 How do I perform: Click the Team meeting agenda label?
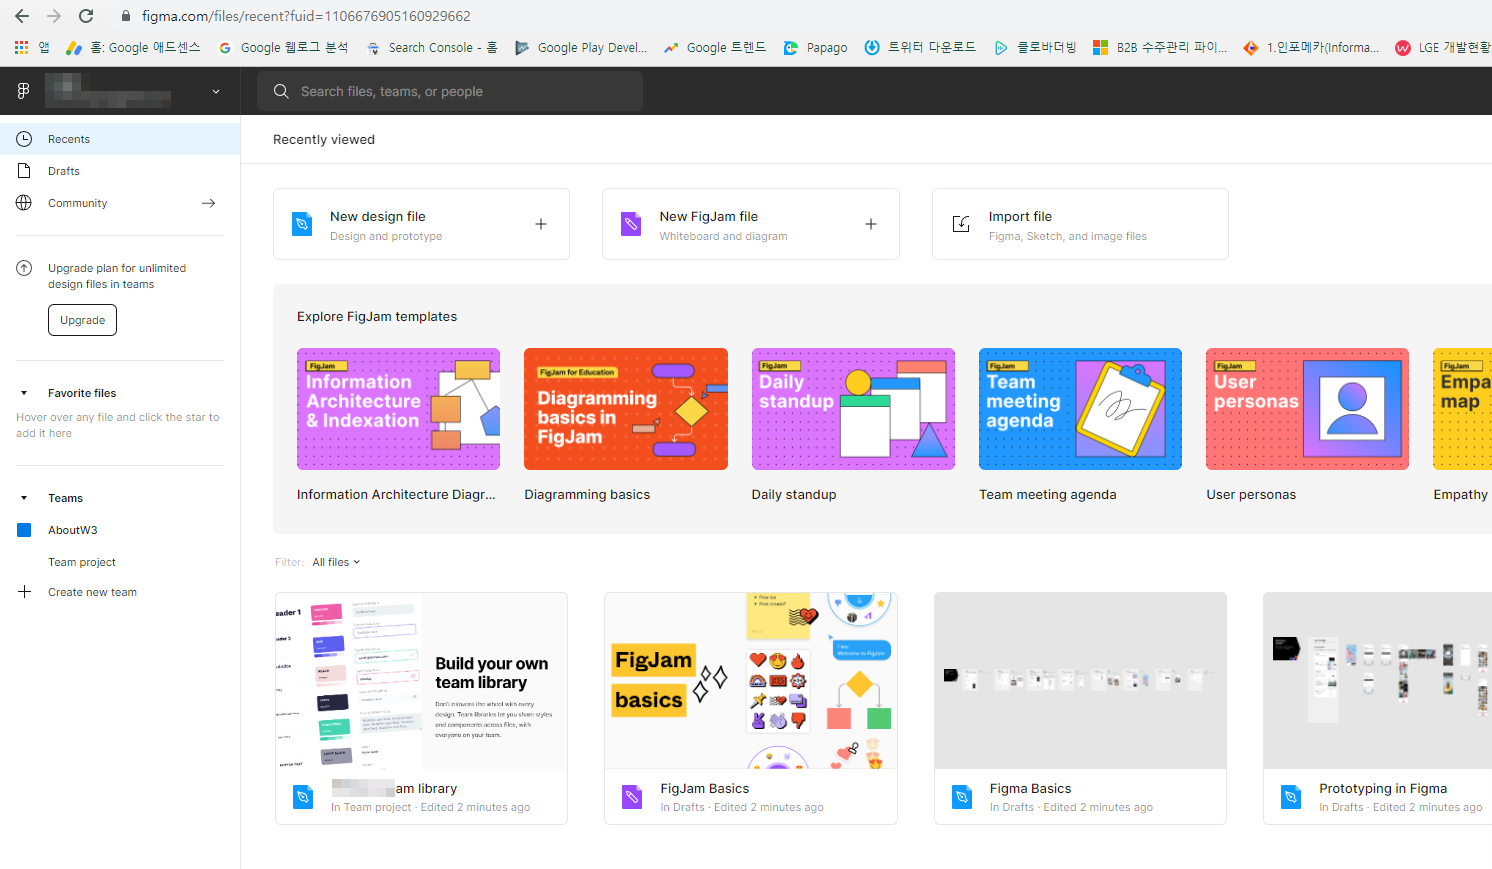tap(1048, 494)
